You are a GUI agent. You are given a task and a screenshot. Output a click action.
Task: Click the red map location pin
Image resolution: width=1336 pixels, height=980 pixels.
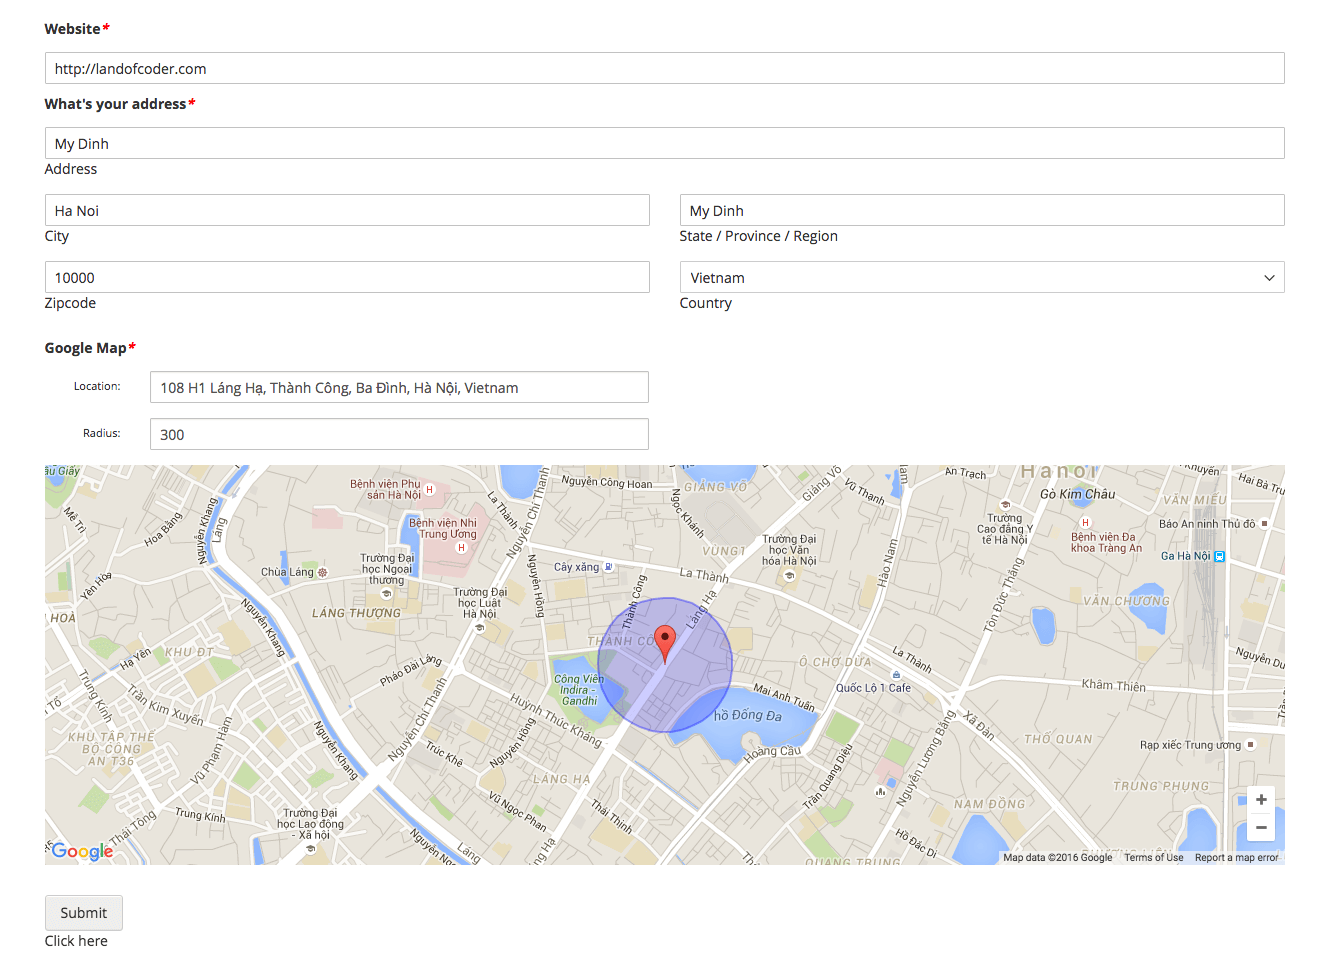point(665,645)
